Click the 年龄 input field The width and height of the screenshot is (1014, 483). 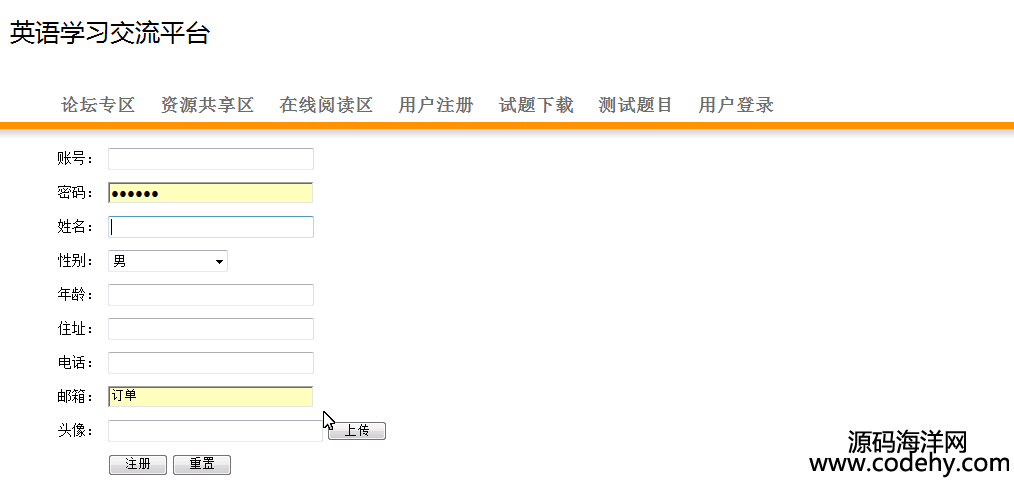tap(211, 295)
